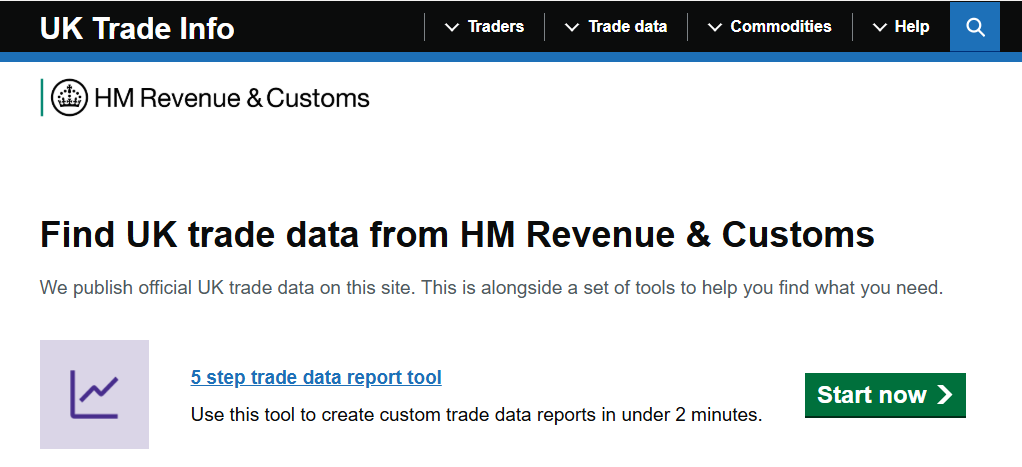Viewport: 1022px width, 467px height.
Task: Open the Trade data menu label
Action: click(627, 27)
